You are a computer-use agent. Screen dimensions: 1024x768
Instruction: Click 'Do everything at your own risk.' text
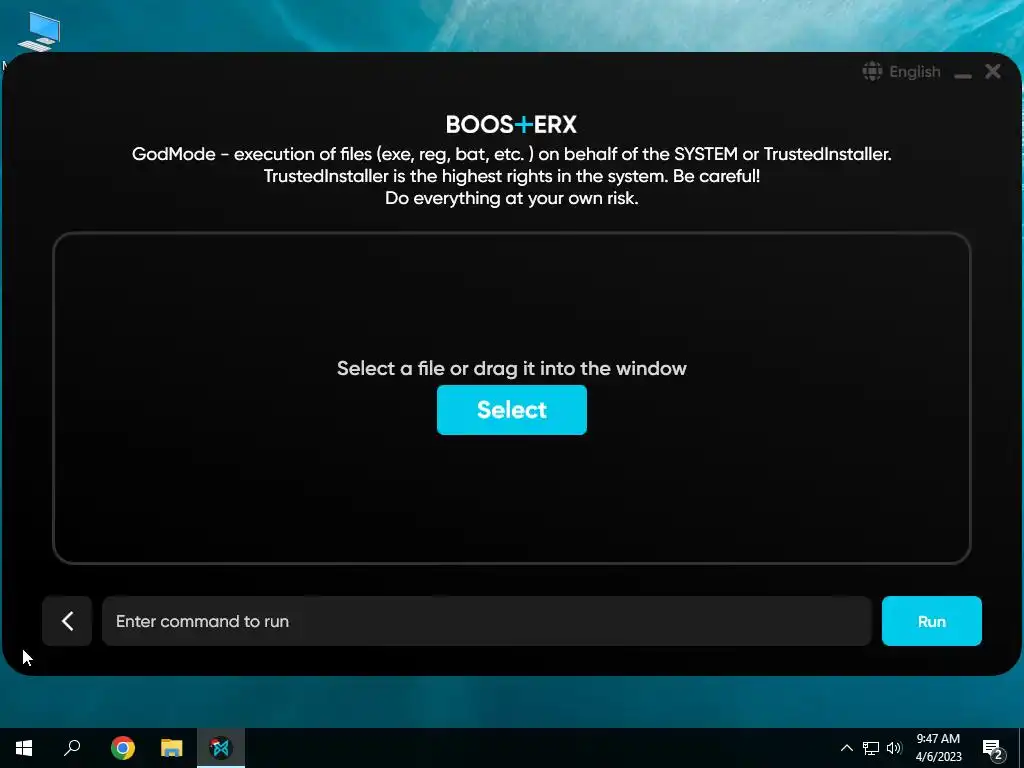(x=511, y=198)
